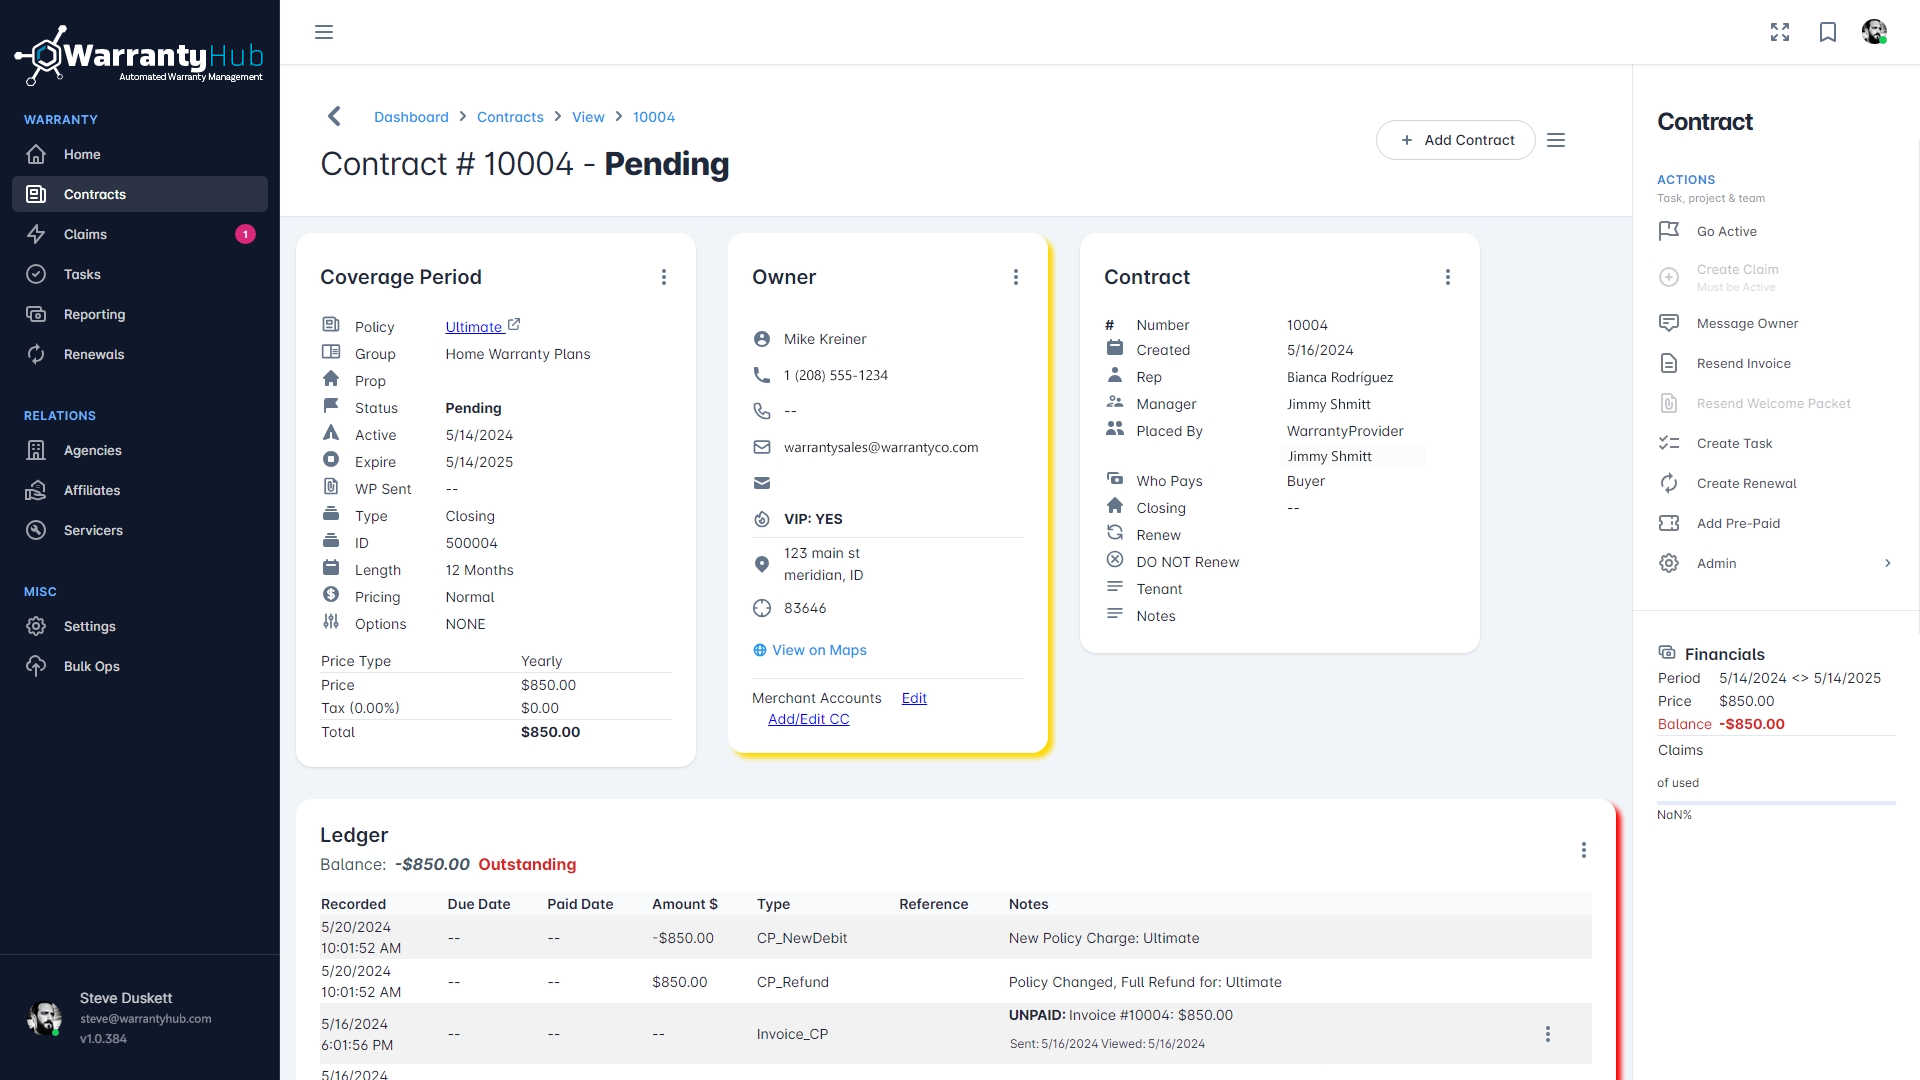1920x1080 pixels.
Task: Click the user avatar in top right corner
Action: (1875, 32)
